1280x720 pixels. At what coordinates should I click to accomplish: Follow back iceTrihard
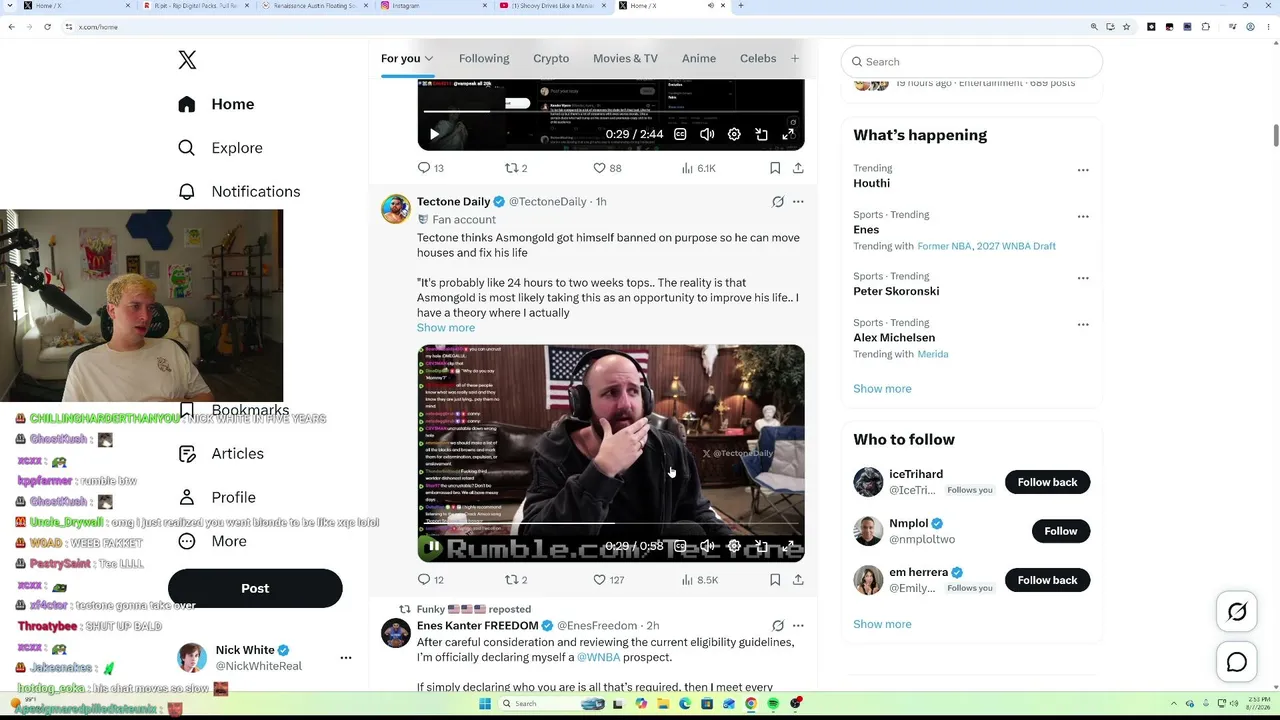coord(1047,482)
